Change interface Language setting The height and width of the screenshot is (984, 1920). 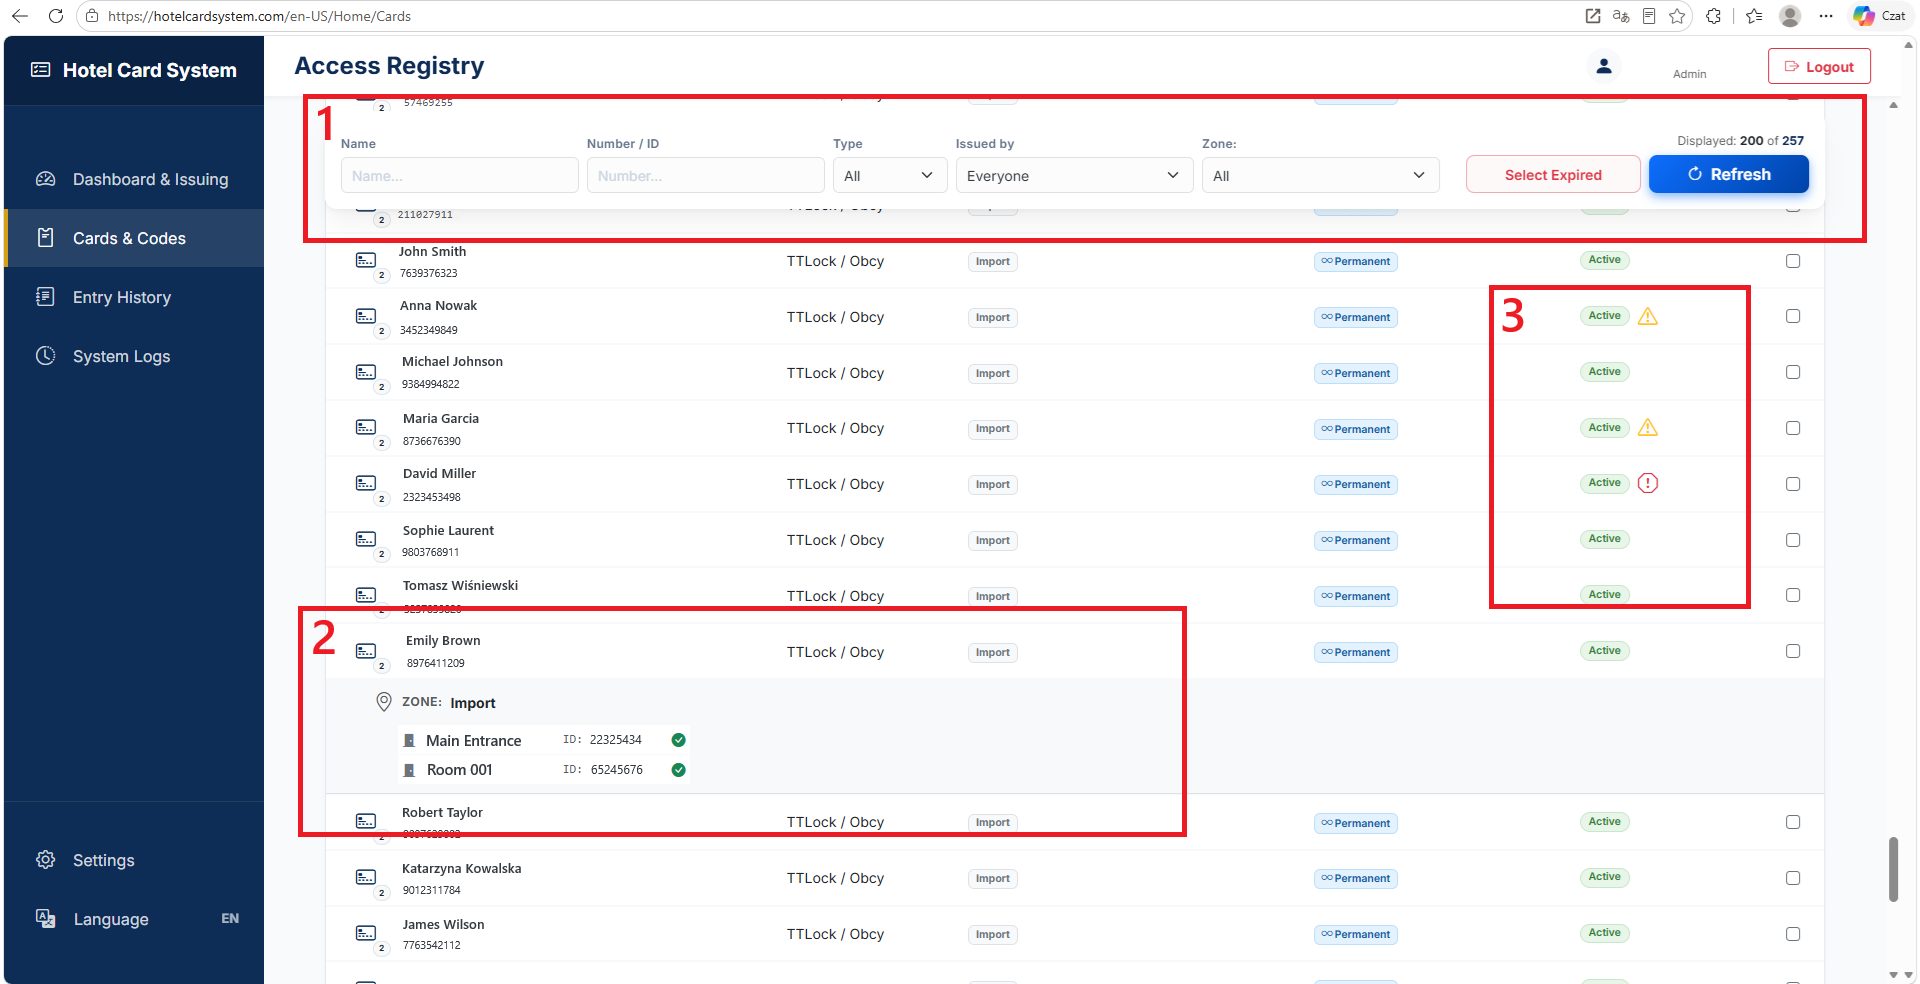134,919
